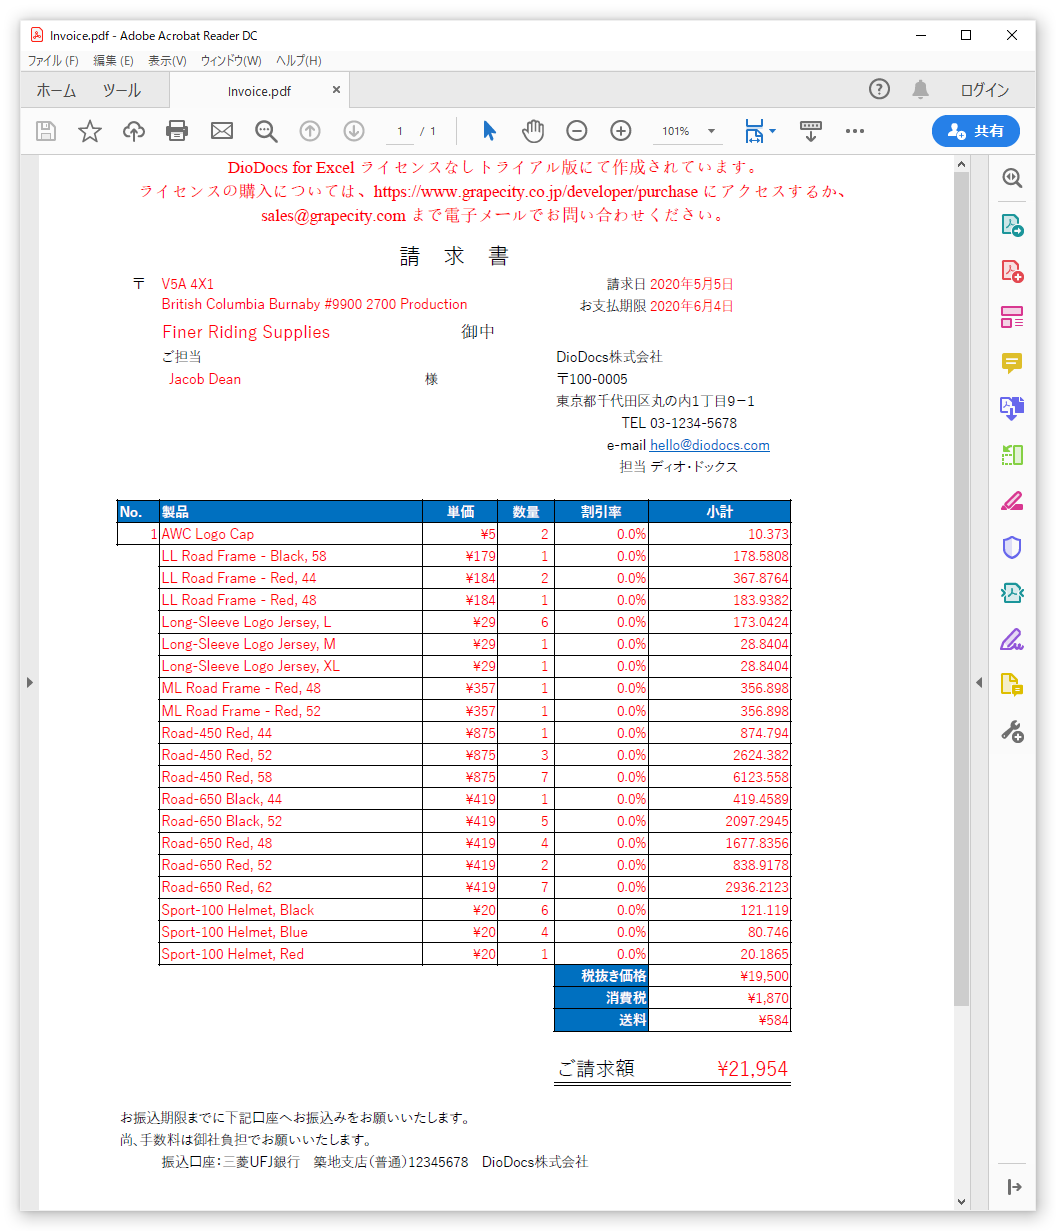Select the Invoice.pdf document tab
Image resolution: width=1056 pixels, height=1231 pixels.
click(259, 90)
